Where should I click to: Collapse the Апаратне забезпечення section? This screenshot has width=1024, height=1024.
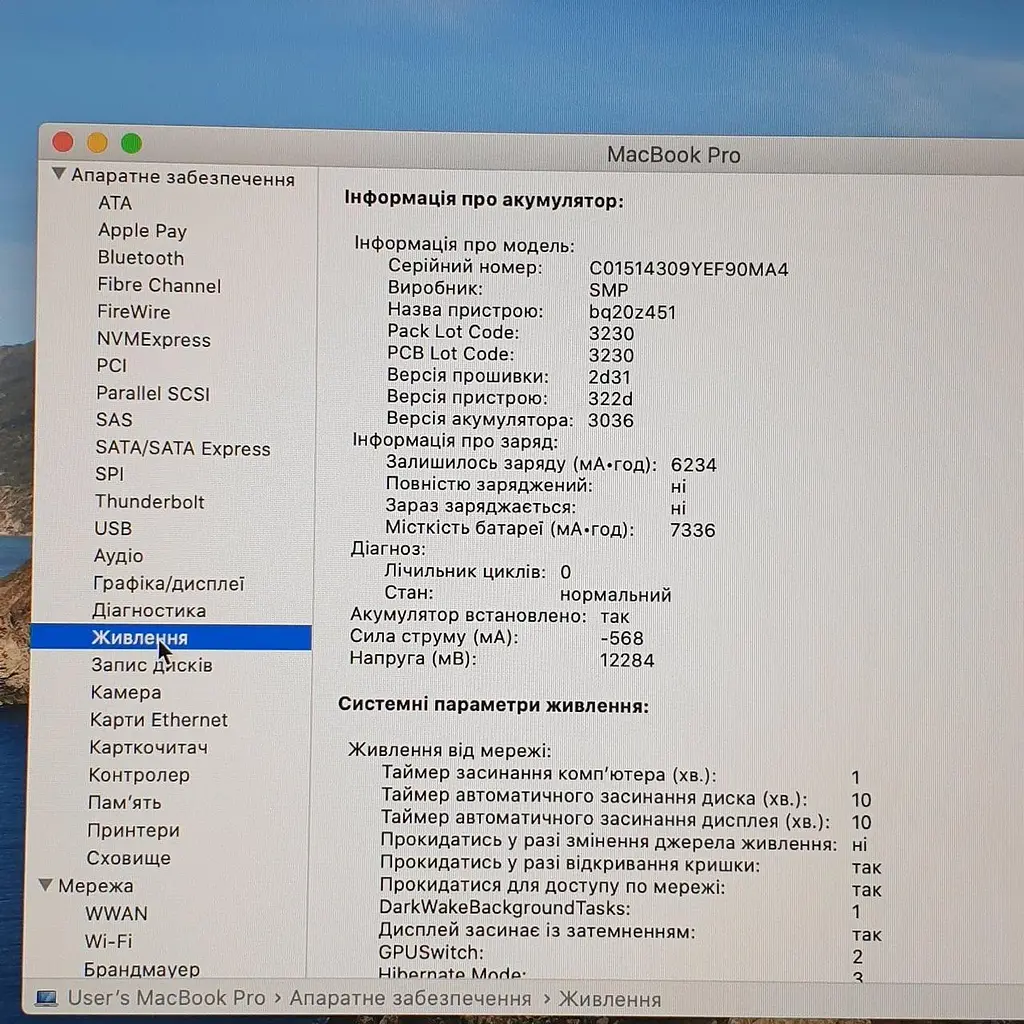coord(59,174)
